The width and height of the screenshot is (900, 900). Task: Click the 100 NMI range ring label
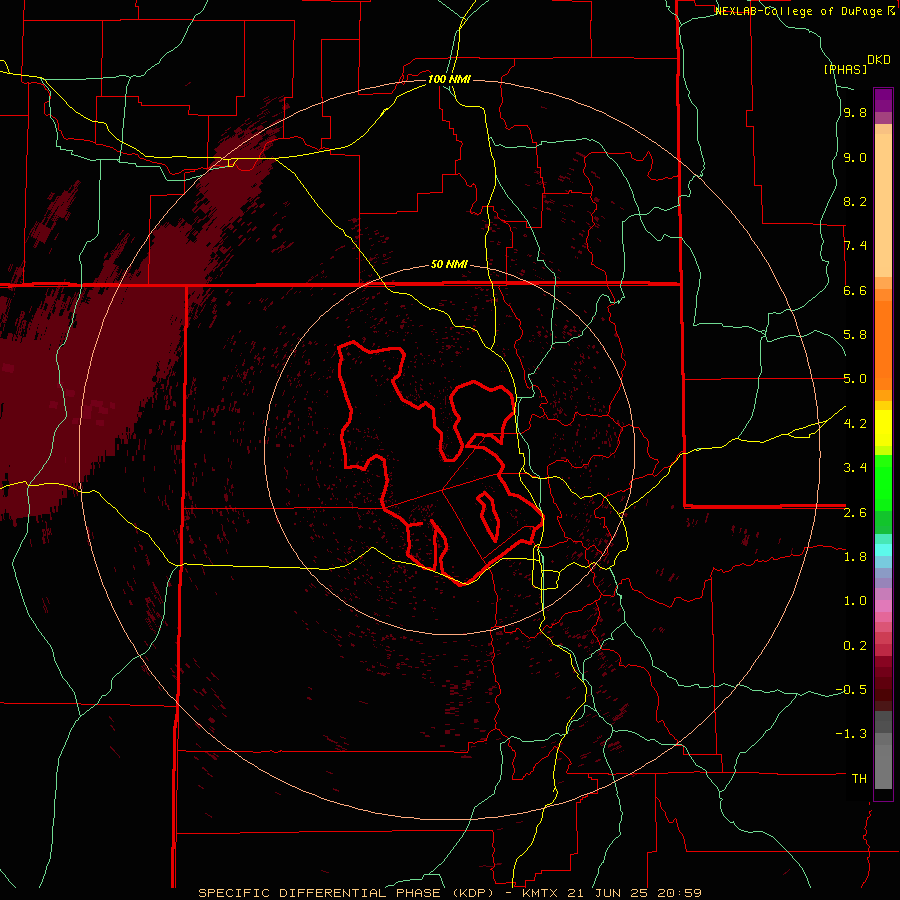click(x=449, y=79)
